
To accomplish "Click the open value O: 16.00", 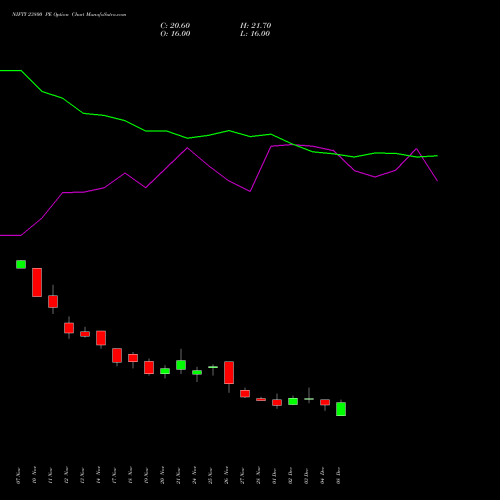I will 175,34.
